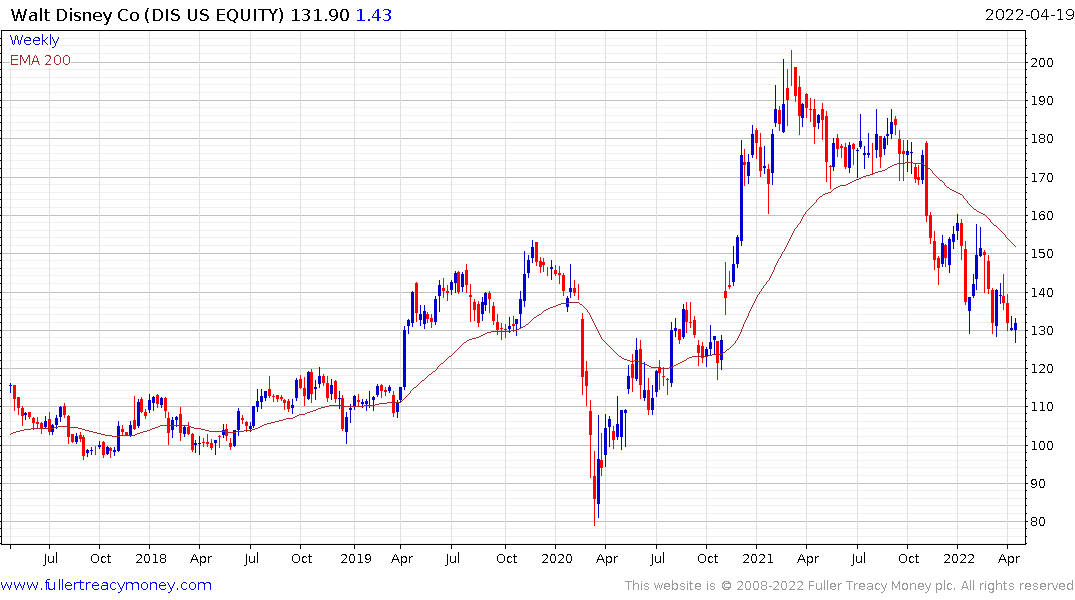Click the 110 price axis label
Viewport: 1075px width, 600px height.
tap(1042, 407)
